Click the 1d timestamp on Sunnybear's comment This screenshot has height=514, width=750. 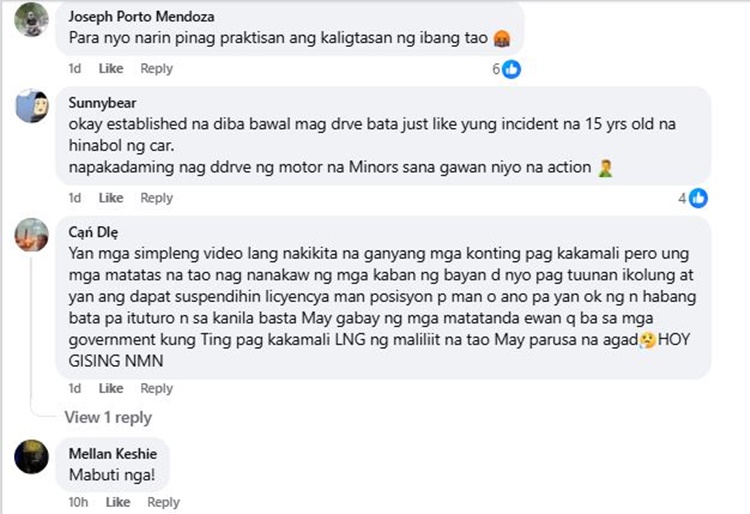pyautogui.click(x=75, y=198)
